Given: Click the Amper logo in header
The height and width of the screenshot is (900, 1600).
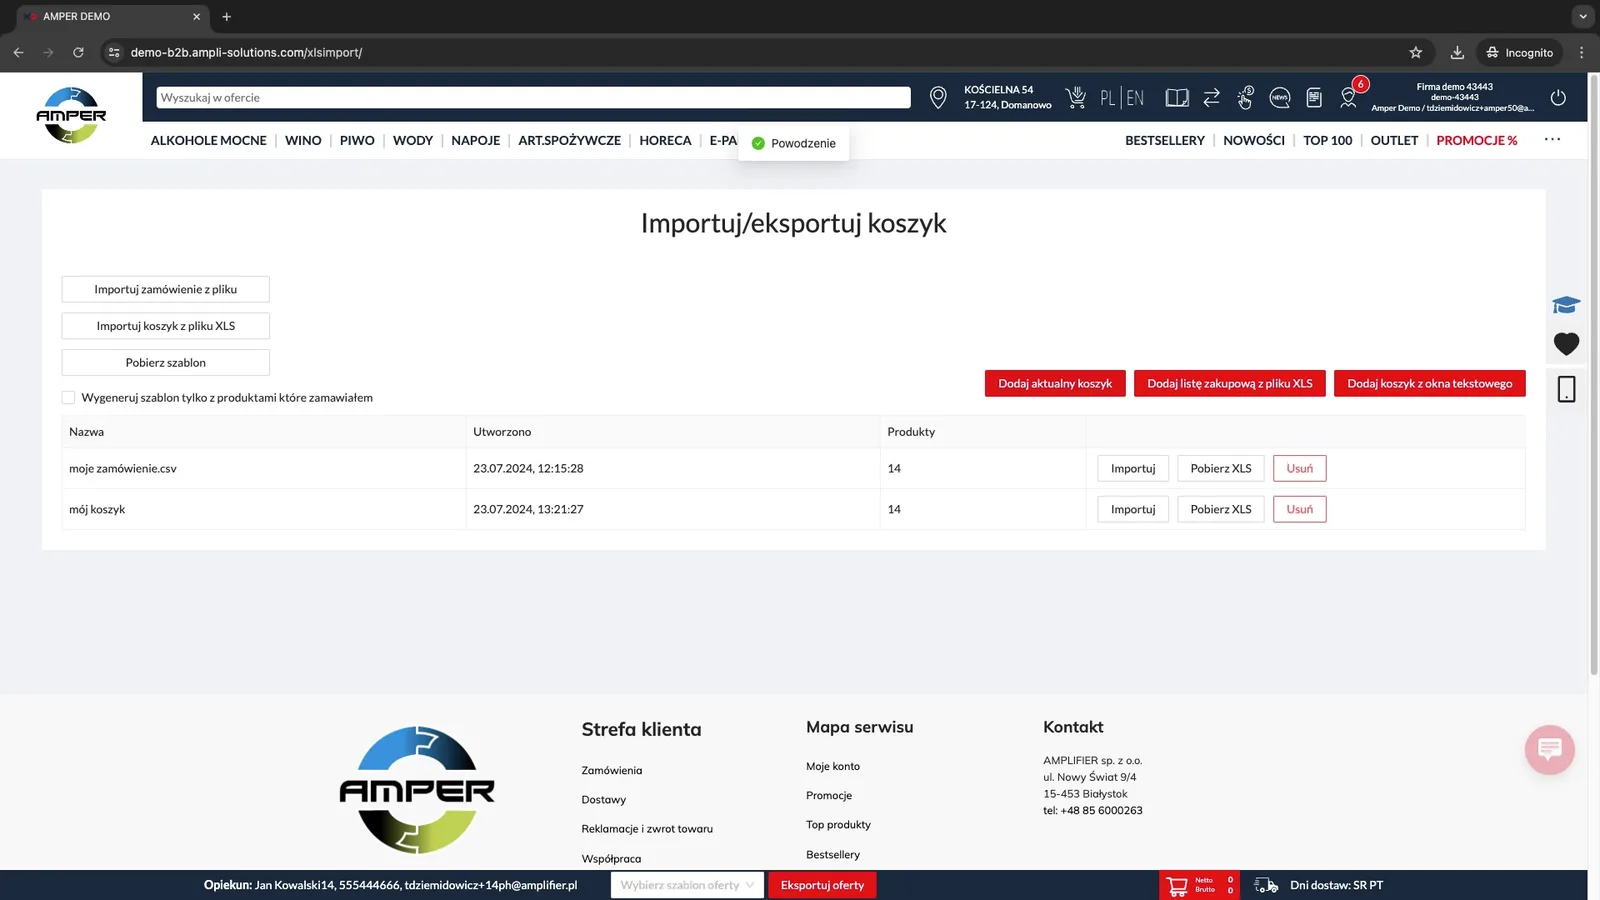Looking at the screenshot, I should (x=71, y=115).
